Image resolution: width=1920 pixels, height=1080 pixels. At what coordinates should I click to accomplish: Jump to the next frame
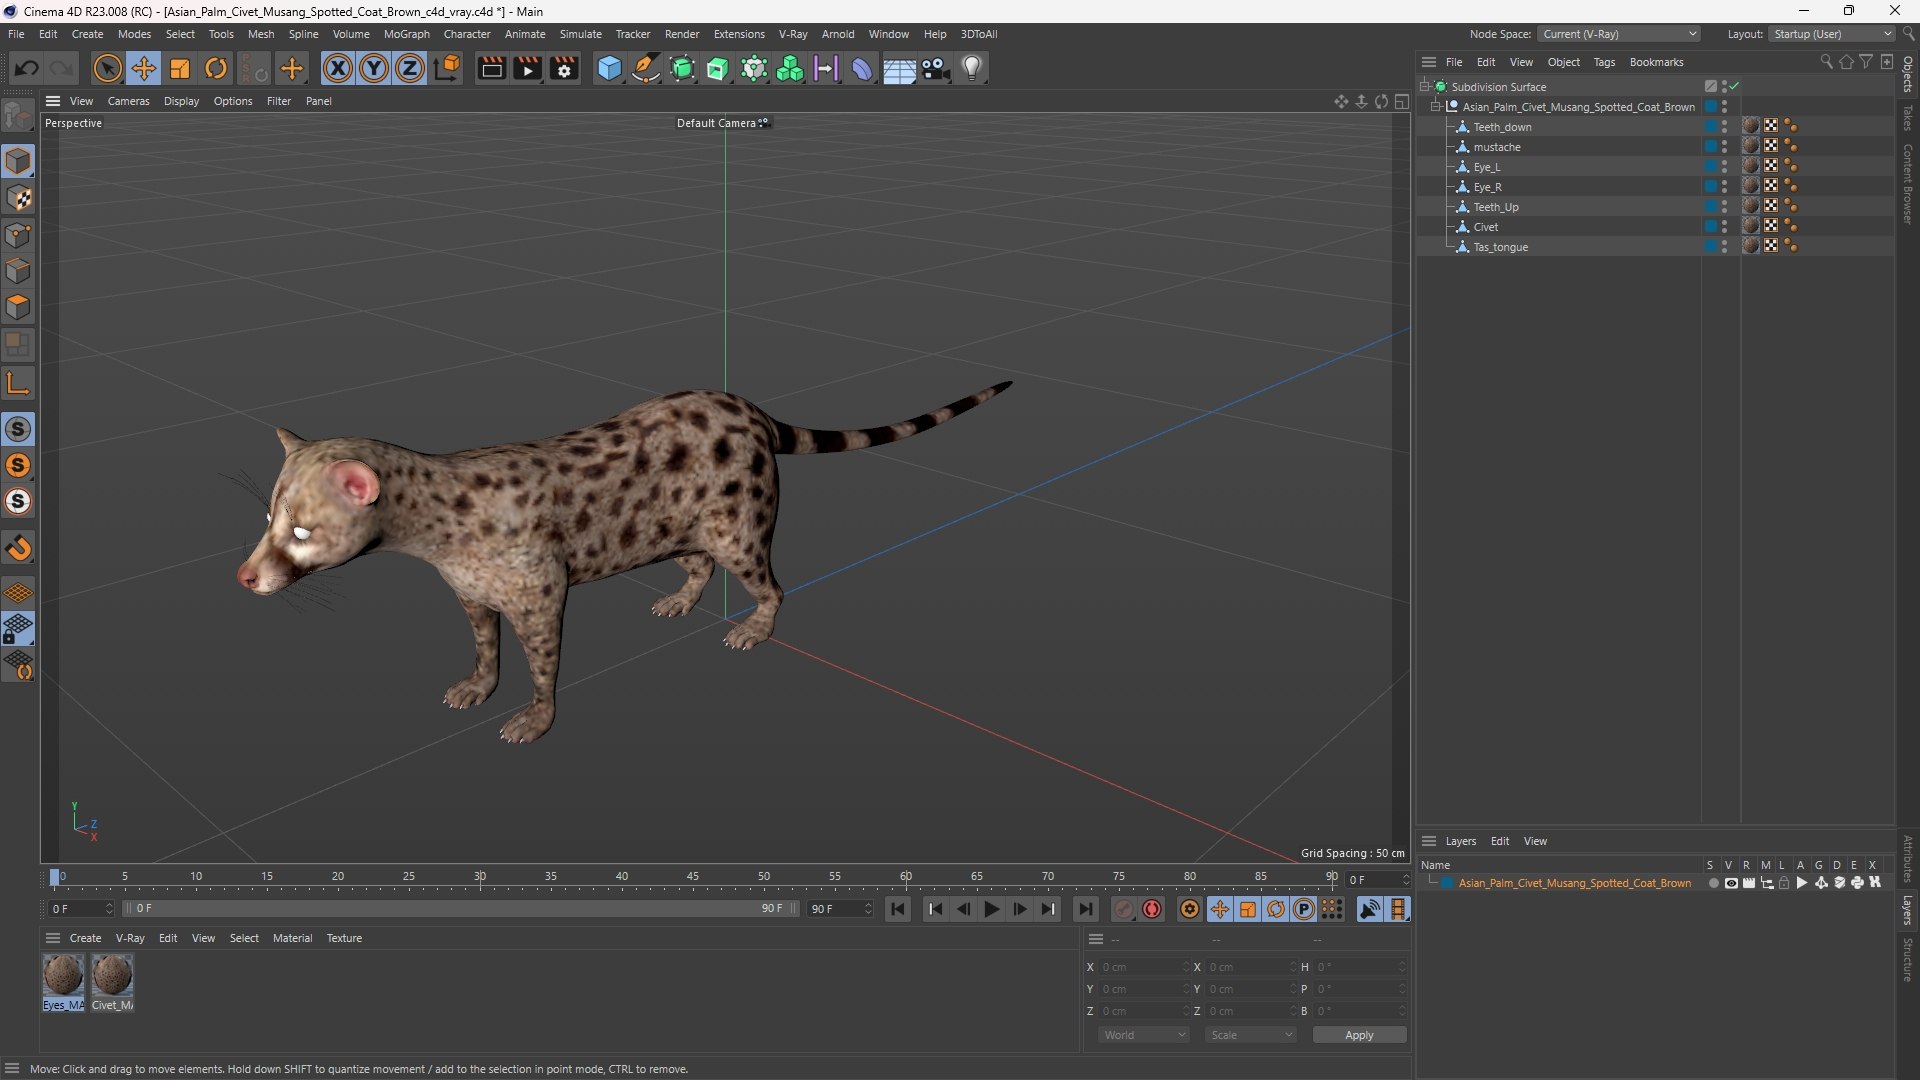1020,909
